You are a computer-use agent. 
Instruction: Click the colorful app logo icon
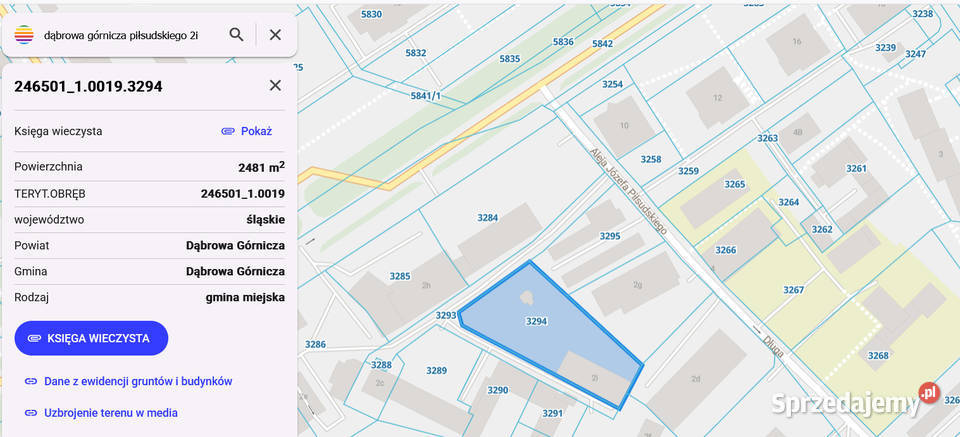(24, 35)
